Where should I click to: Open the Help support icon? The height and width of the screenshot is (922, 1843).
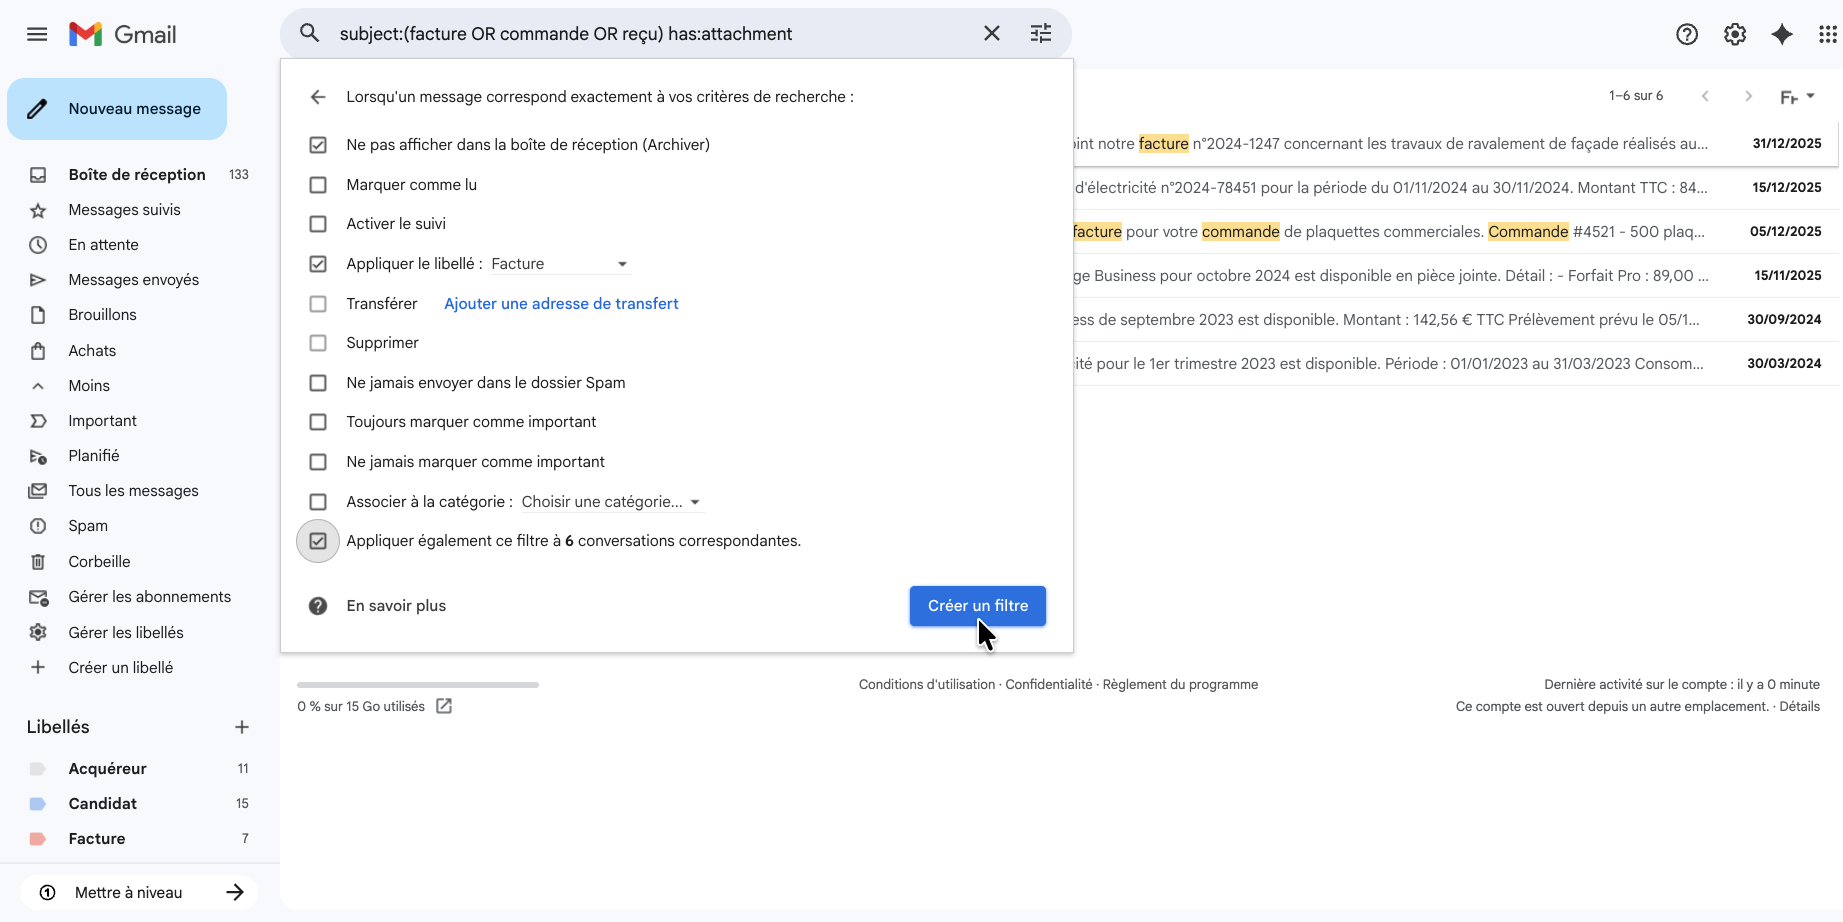(1686, 34)
